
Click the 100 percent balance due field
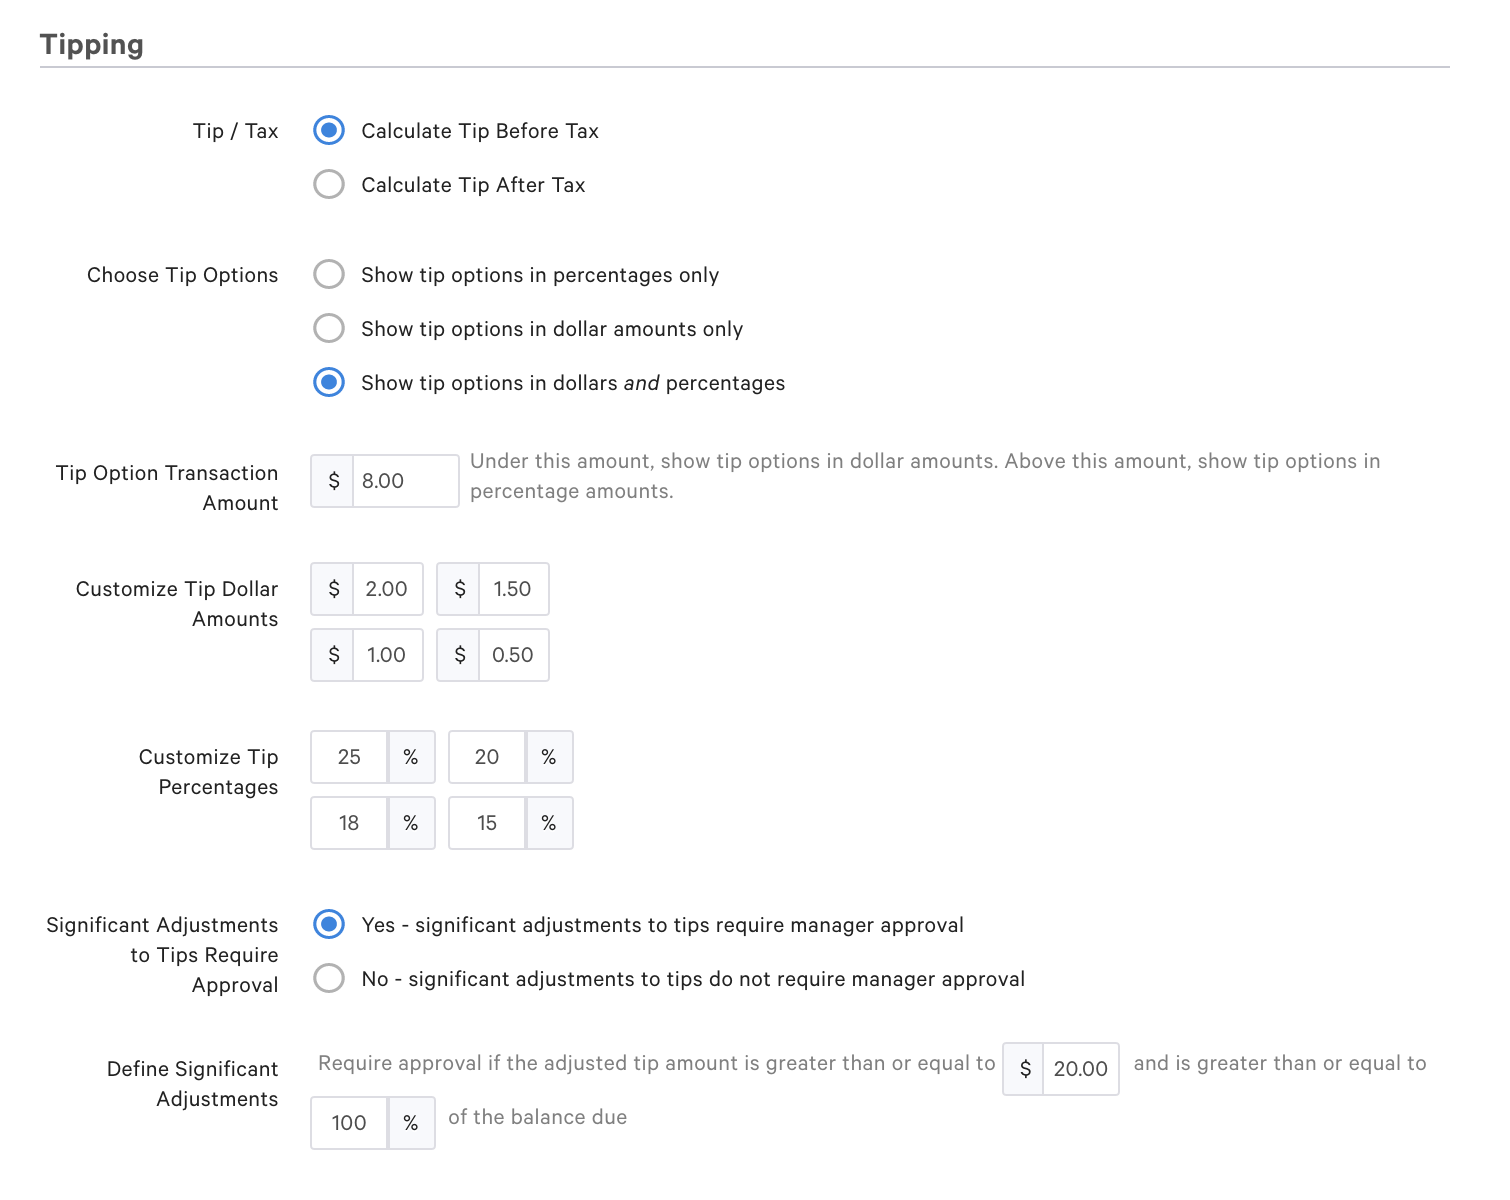pos(348,1123)
